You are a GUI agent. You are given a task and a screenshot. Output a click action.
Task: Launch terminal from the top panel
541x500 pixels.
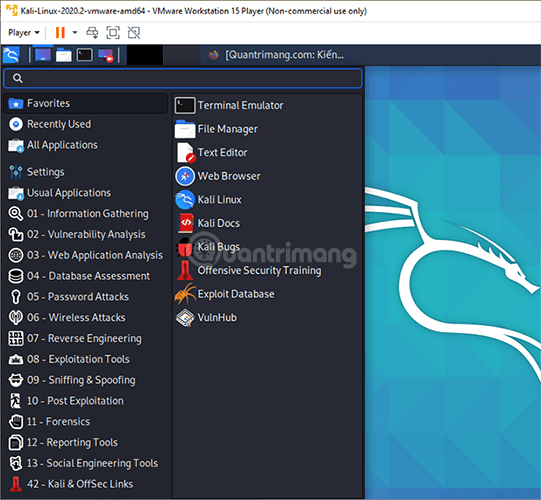[85, 55]
